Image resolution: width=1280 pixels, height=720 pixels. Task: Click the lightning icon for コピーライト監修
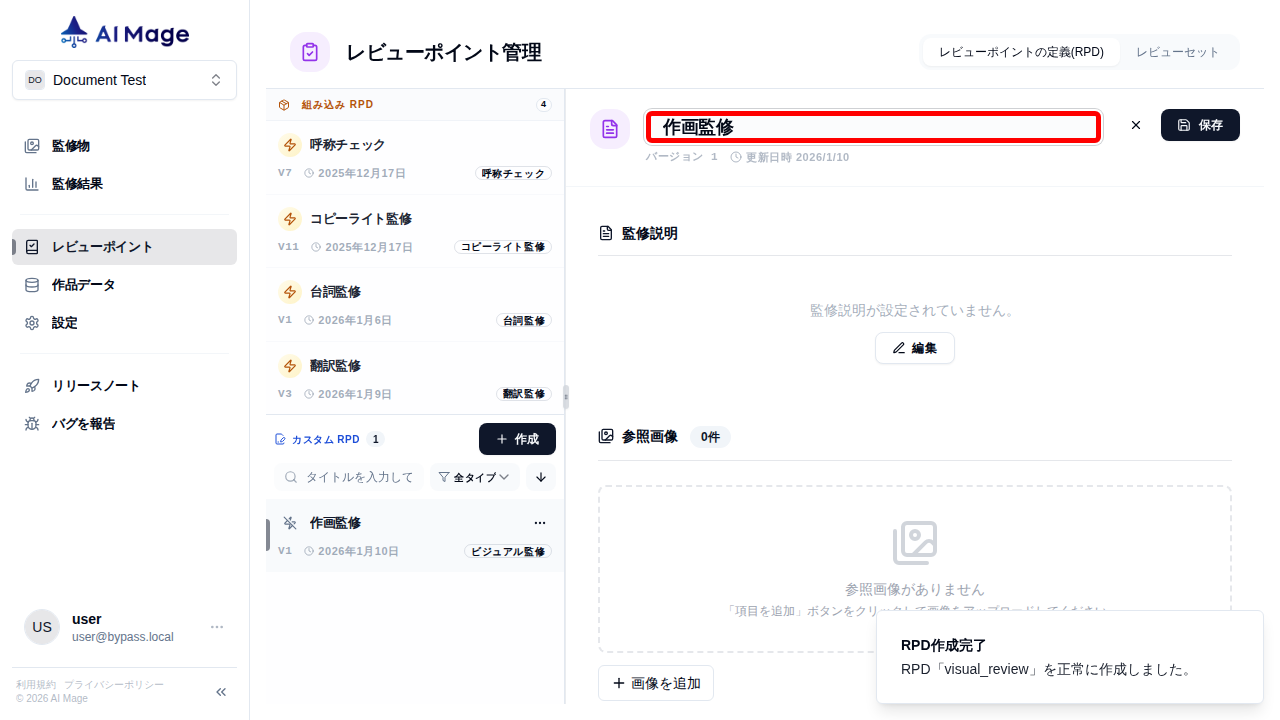[x=288, y=219]
